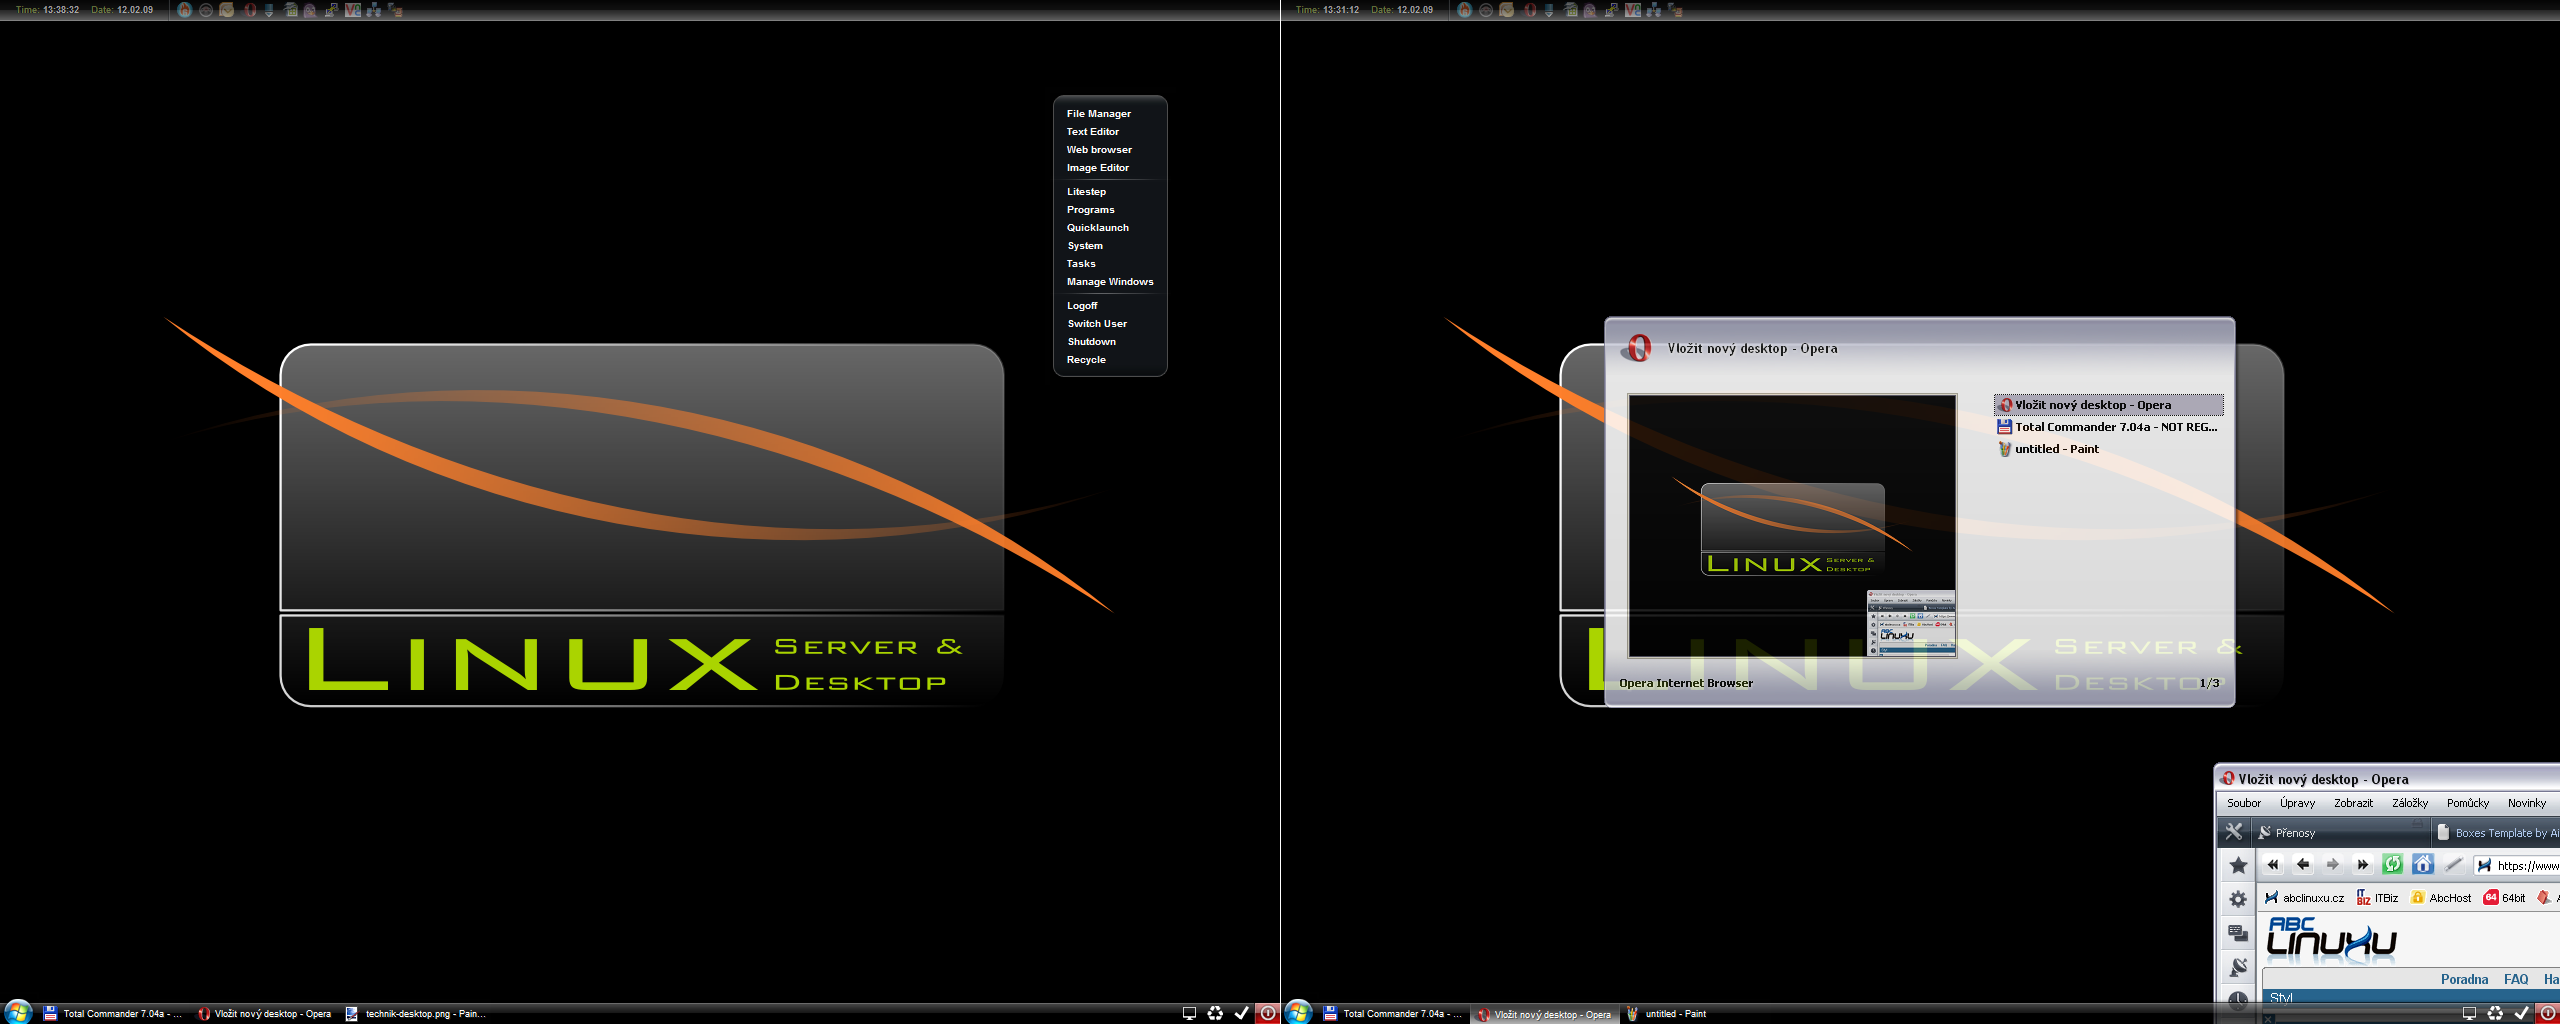Open Opera icon on the 13:31:12 top bar
The width and height of the screenshot is (2560, 1024).
point(1530,10)
